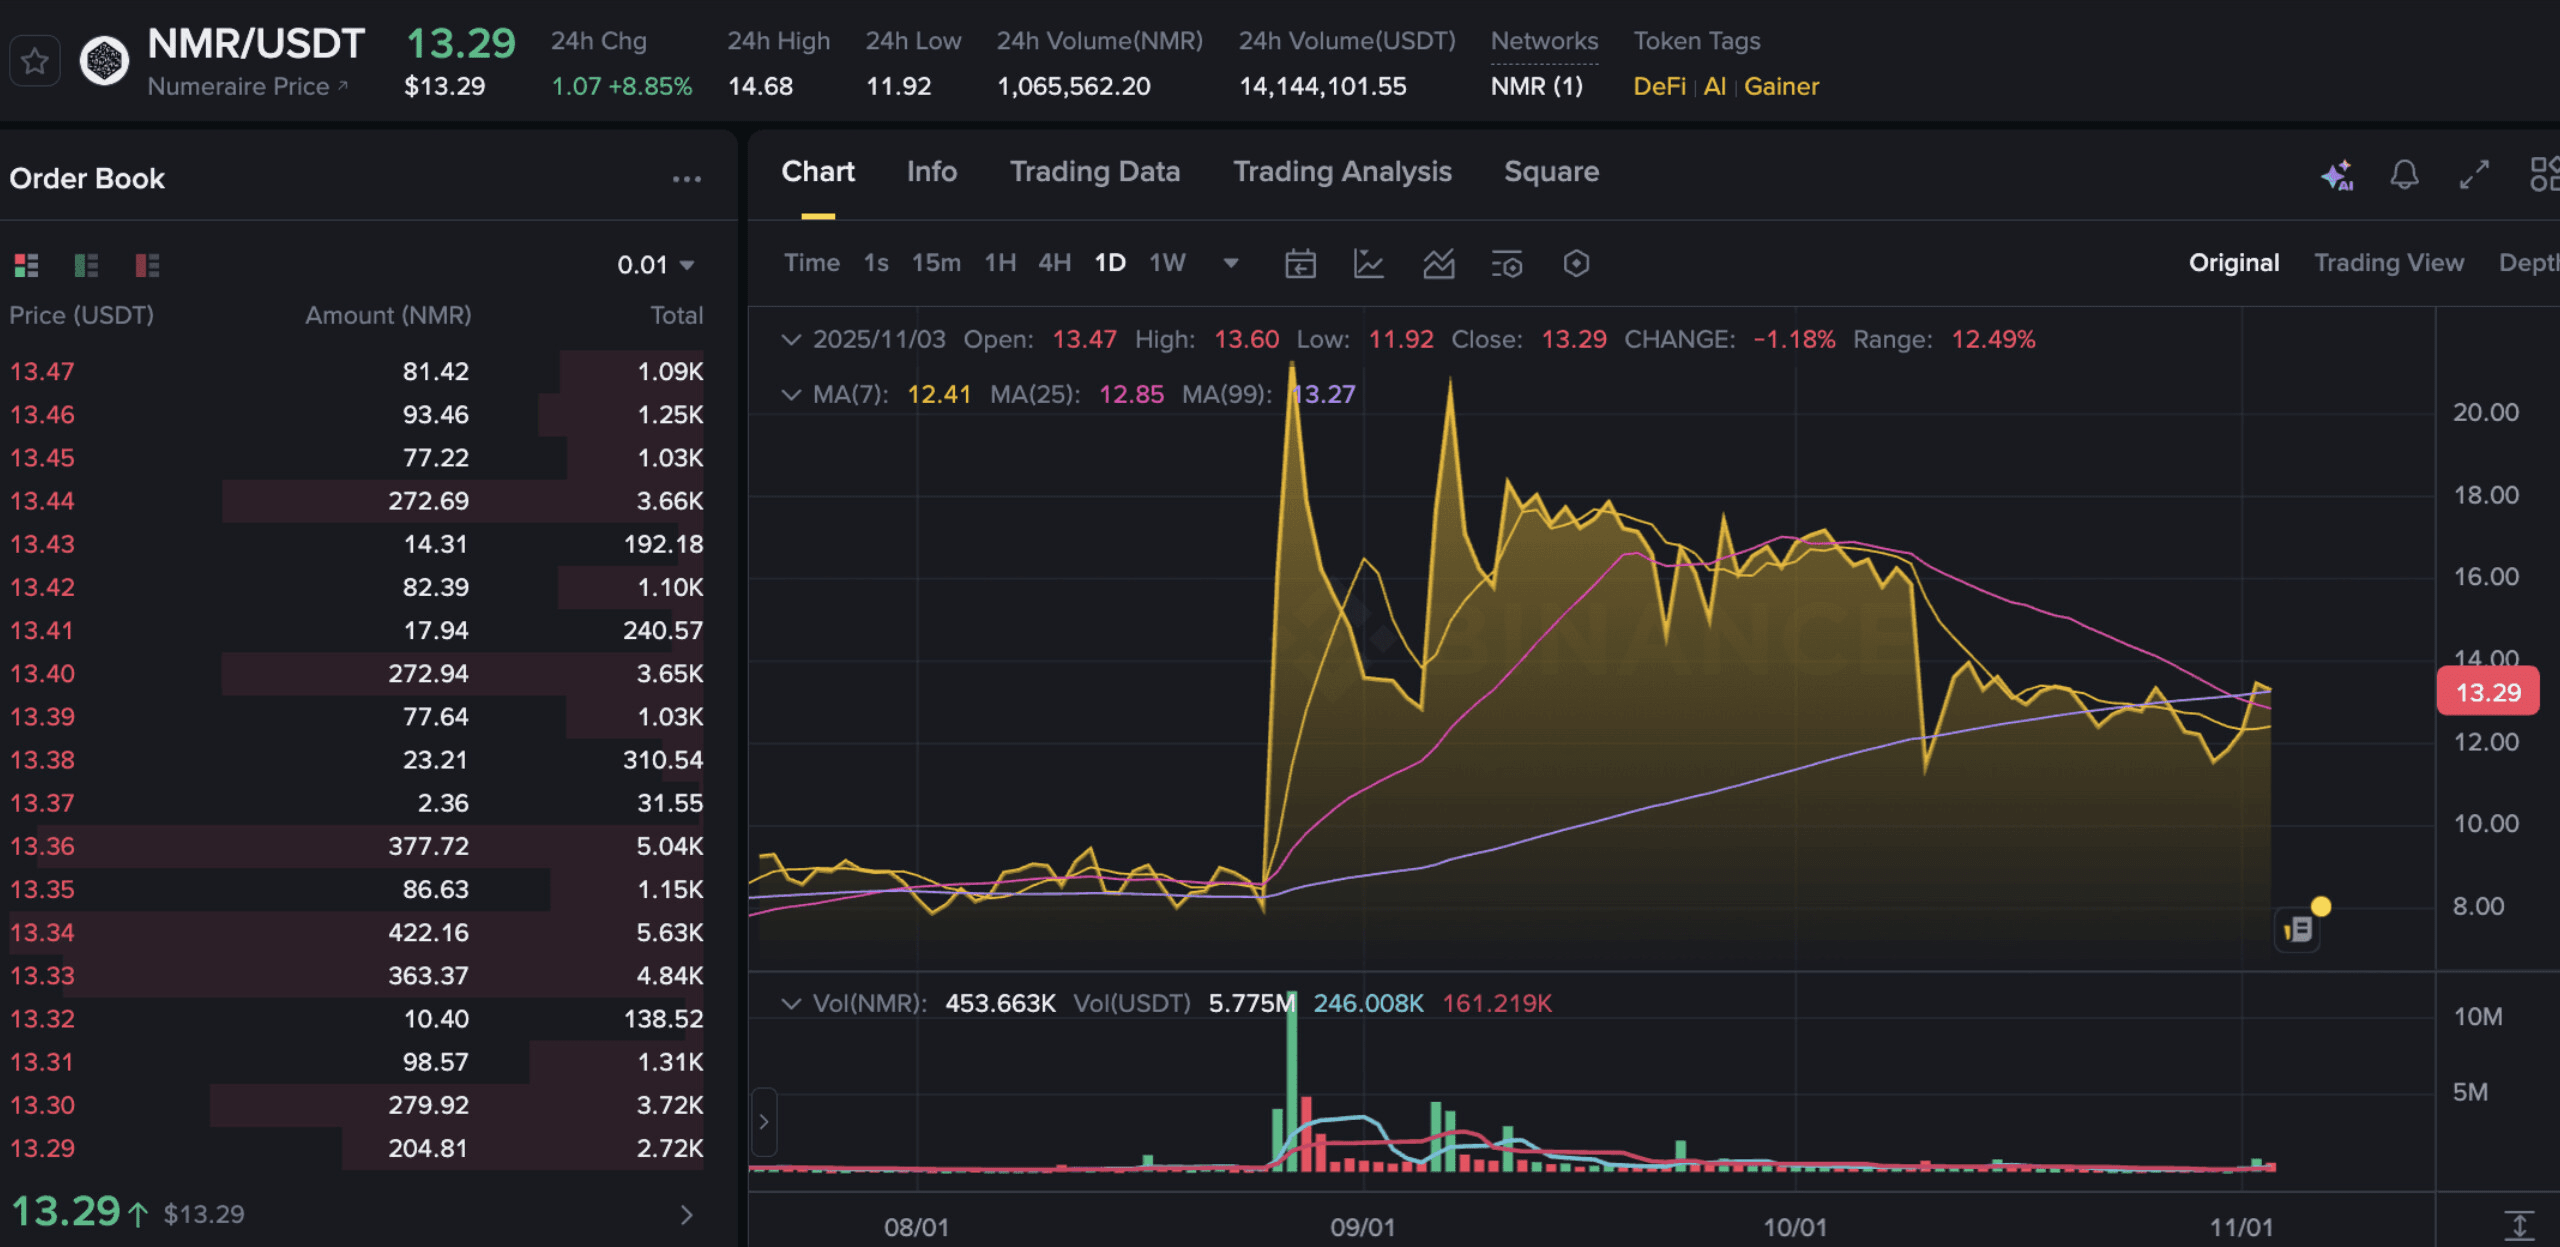Open the technical indicators icon

click(x=1438, y=264)
